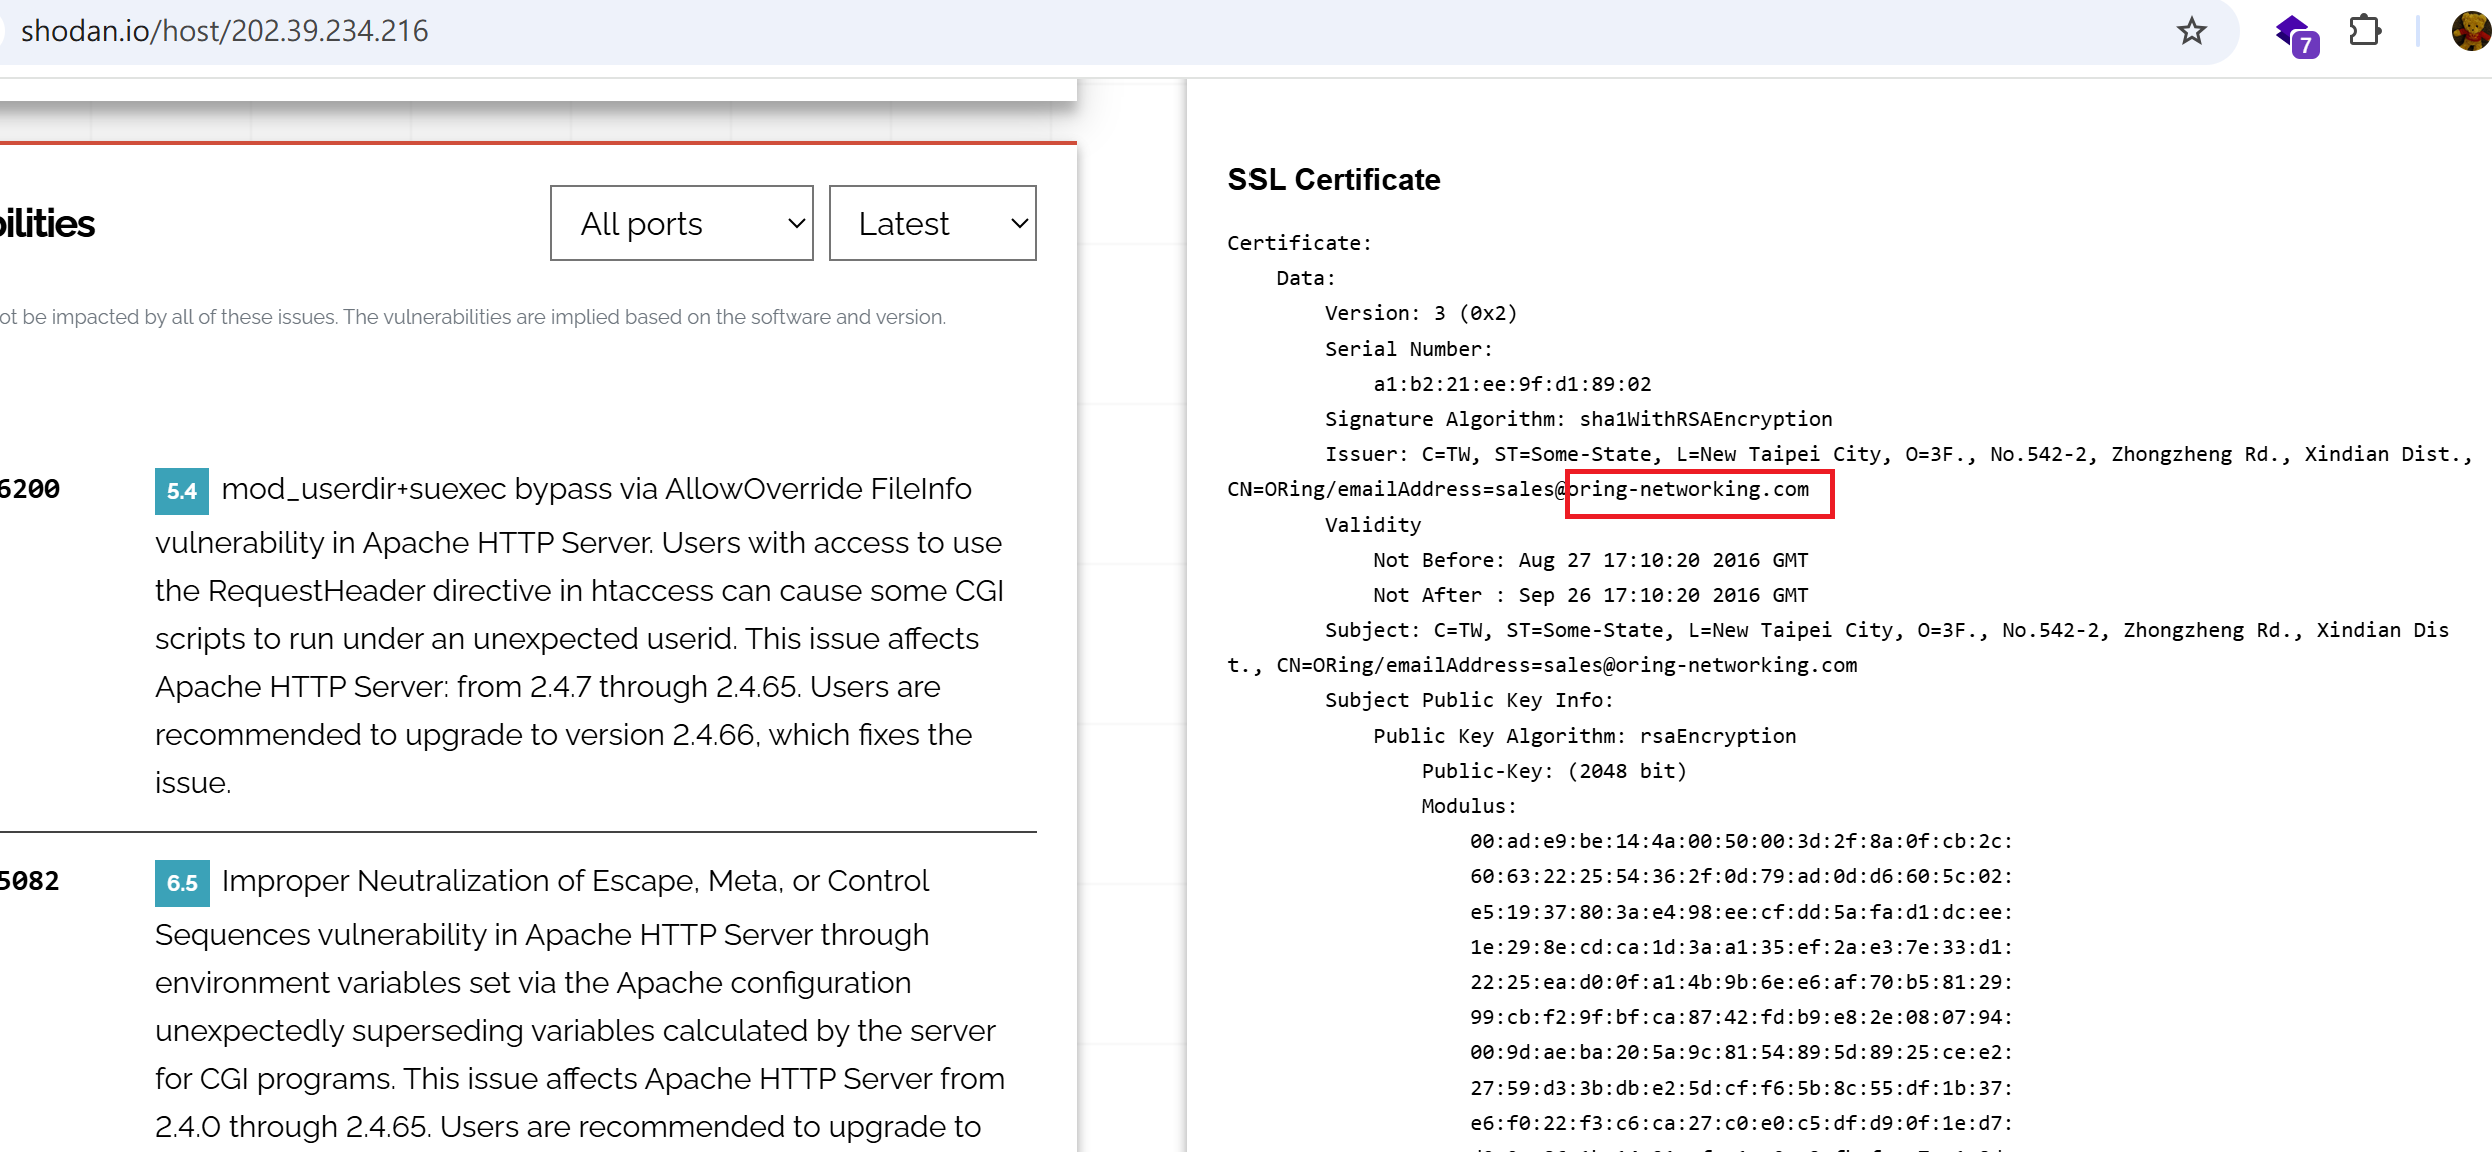Open the purple extension with badge 7
Viewport: 2492px width, 1152px height.
pyautogui.click(x=2296, y=35)
